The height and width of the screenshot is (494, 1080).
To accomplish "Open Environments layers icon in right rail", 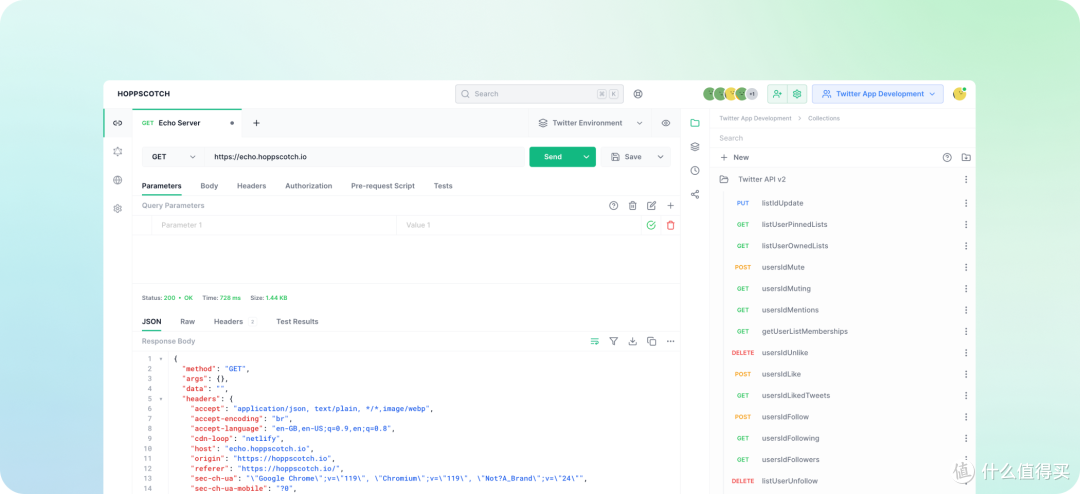I will (x=695, y=147).
